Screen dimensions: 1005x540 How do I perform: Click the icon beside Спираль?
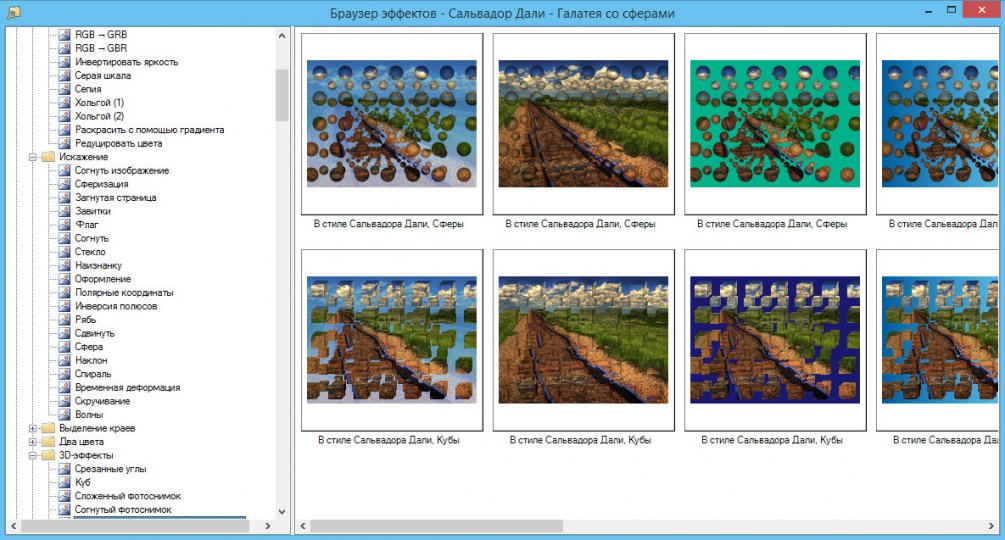pyautogui.click(x=64, y=374)
